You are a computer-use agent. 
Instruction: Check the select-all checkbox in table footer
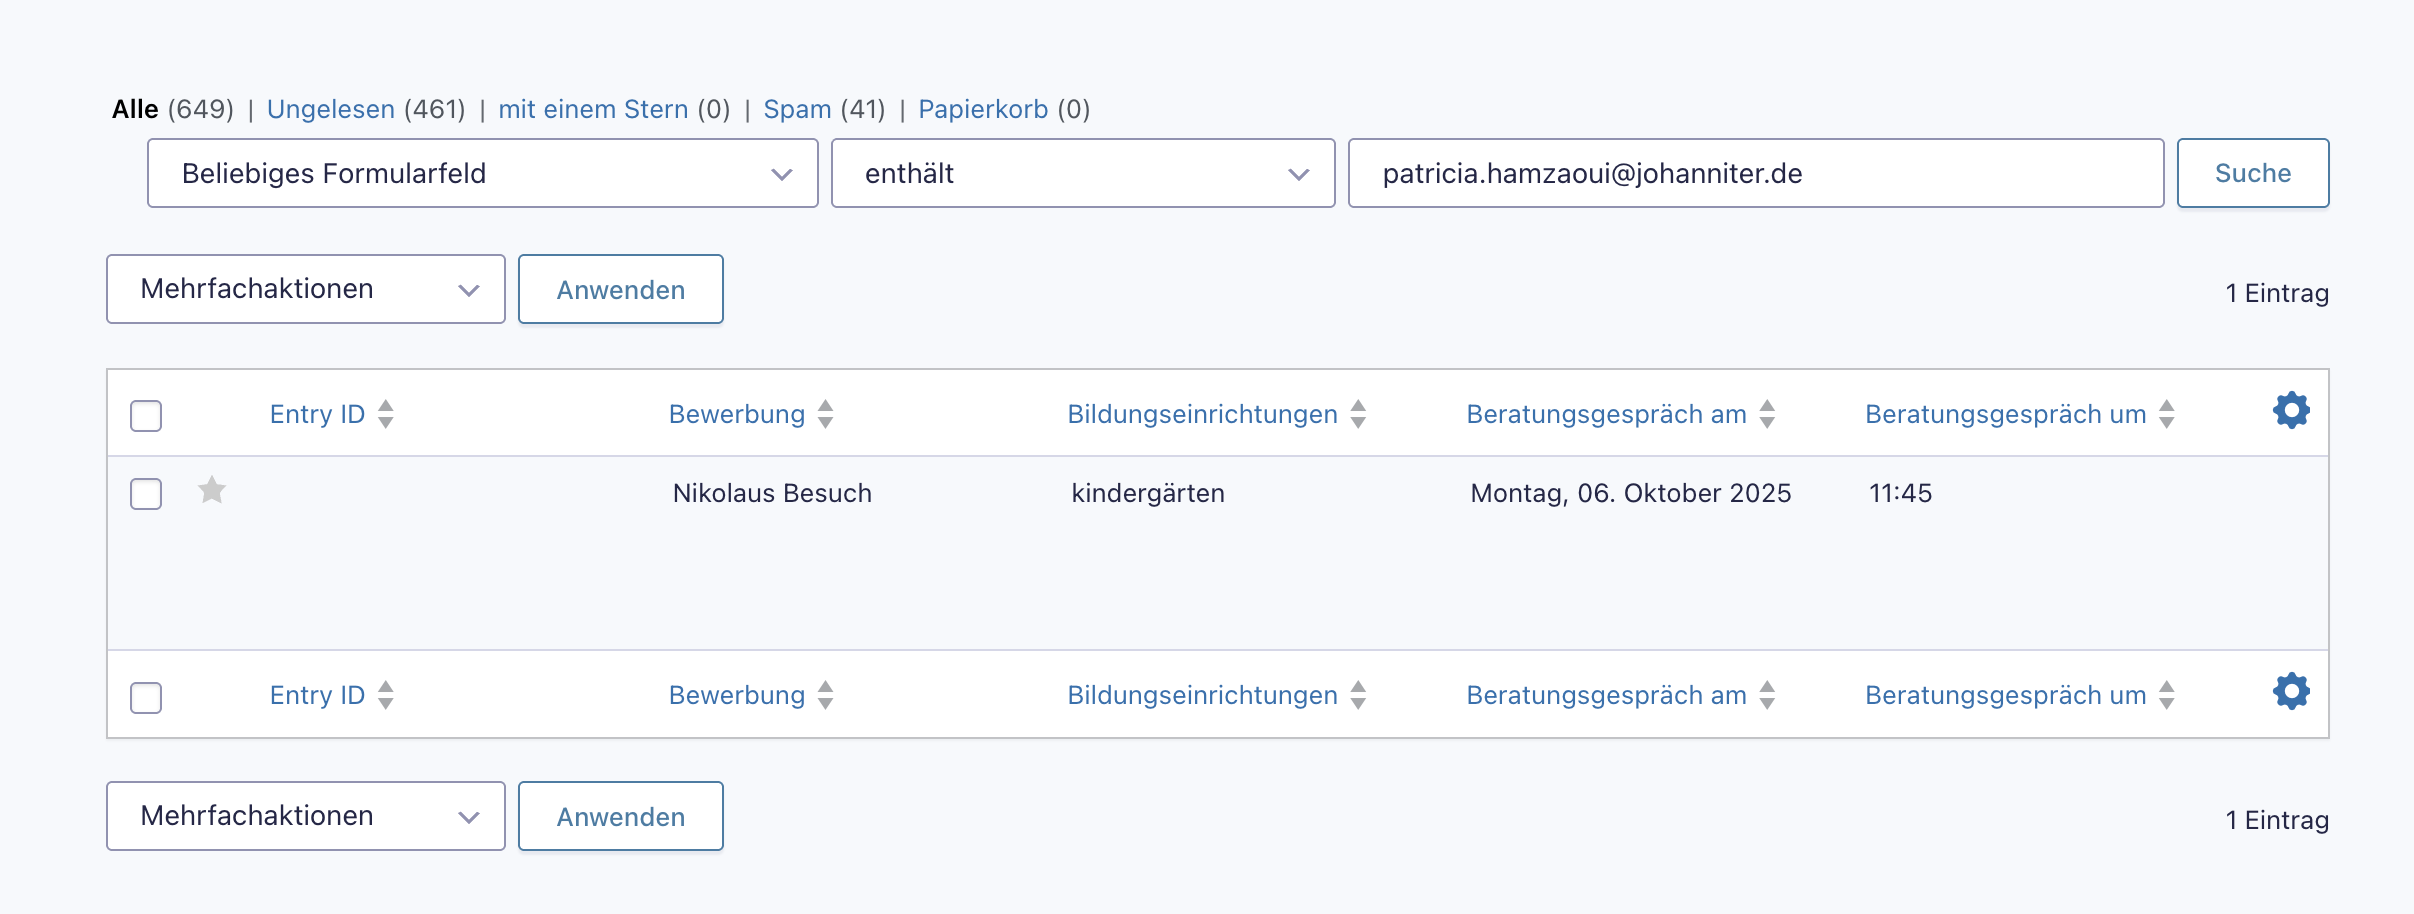pyautogui.click(x=146, y=697)
